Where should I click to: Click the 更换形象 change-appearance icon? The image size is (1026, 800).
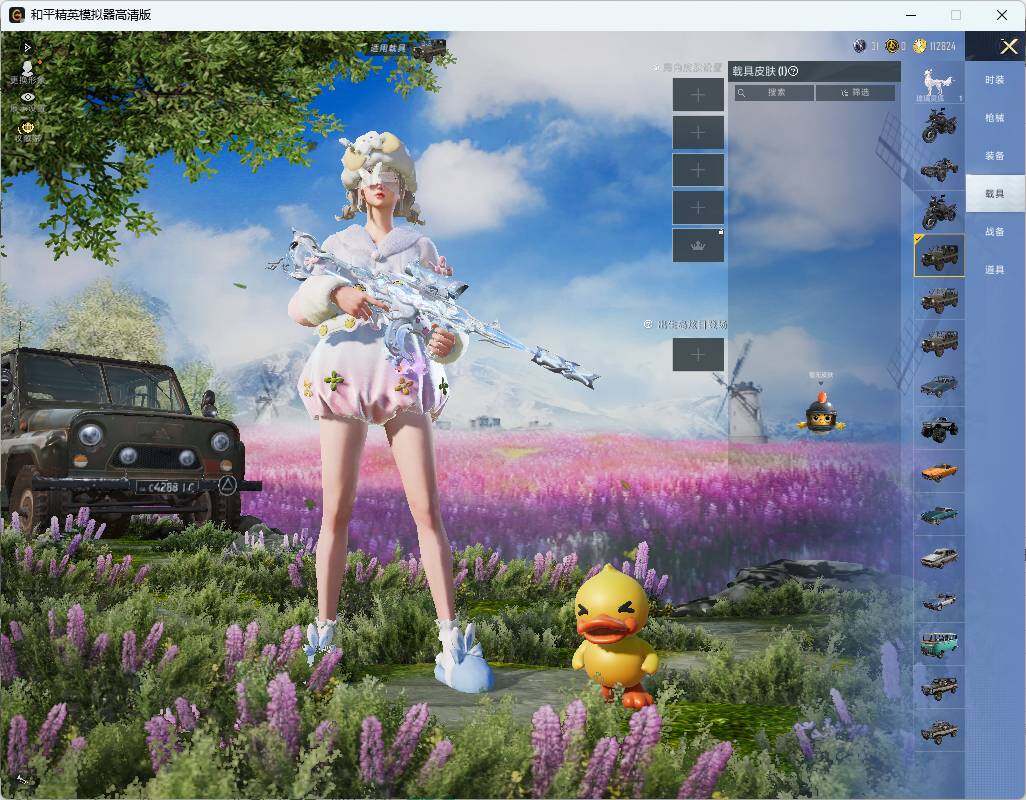(x=27, y=71)
